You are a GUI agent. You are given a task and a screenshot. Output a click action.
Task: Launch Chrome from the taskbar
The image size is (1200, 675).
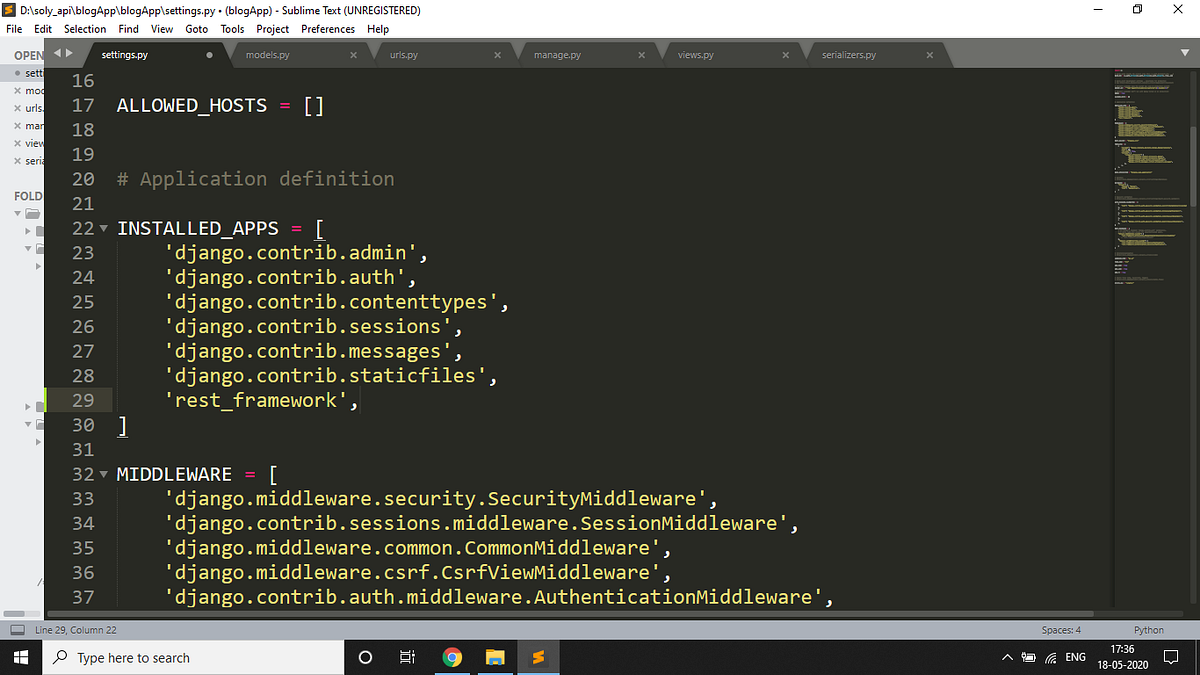coord(452,657)
